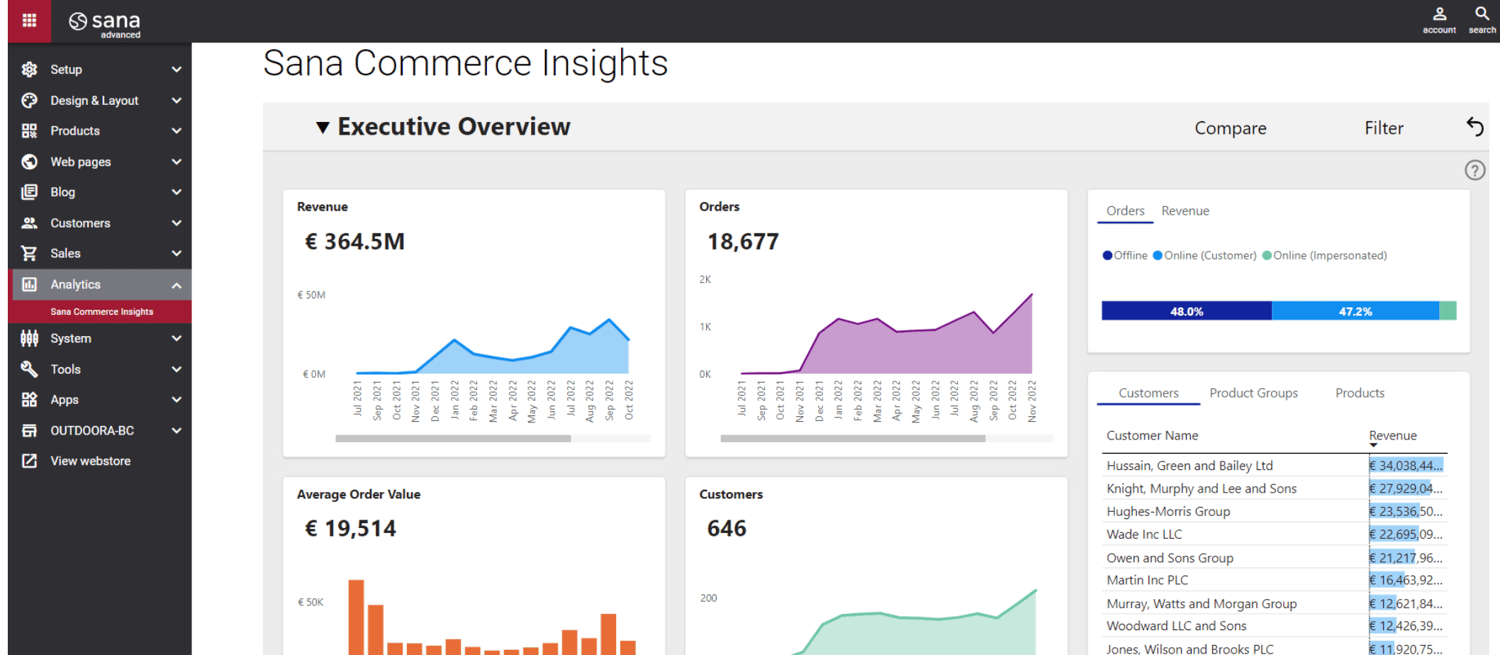1500x655 pixels.
Task: Click the Compare button
Action: pyautogui.click(x=1230, y=128)
